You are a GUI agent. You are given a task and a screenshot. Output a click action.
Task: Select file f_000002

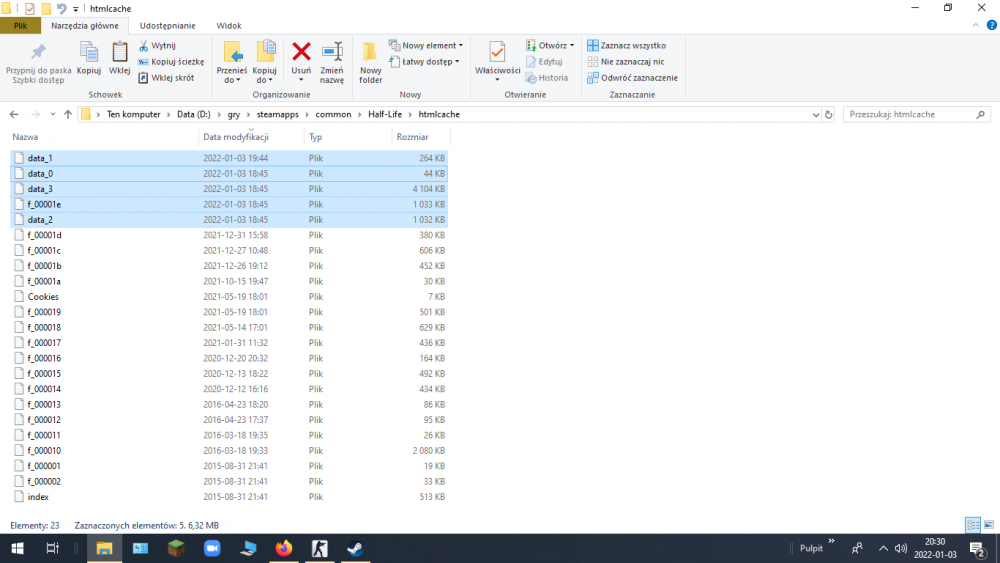tap(229, 481)
